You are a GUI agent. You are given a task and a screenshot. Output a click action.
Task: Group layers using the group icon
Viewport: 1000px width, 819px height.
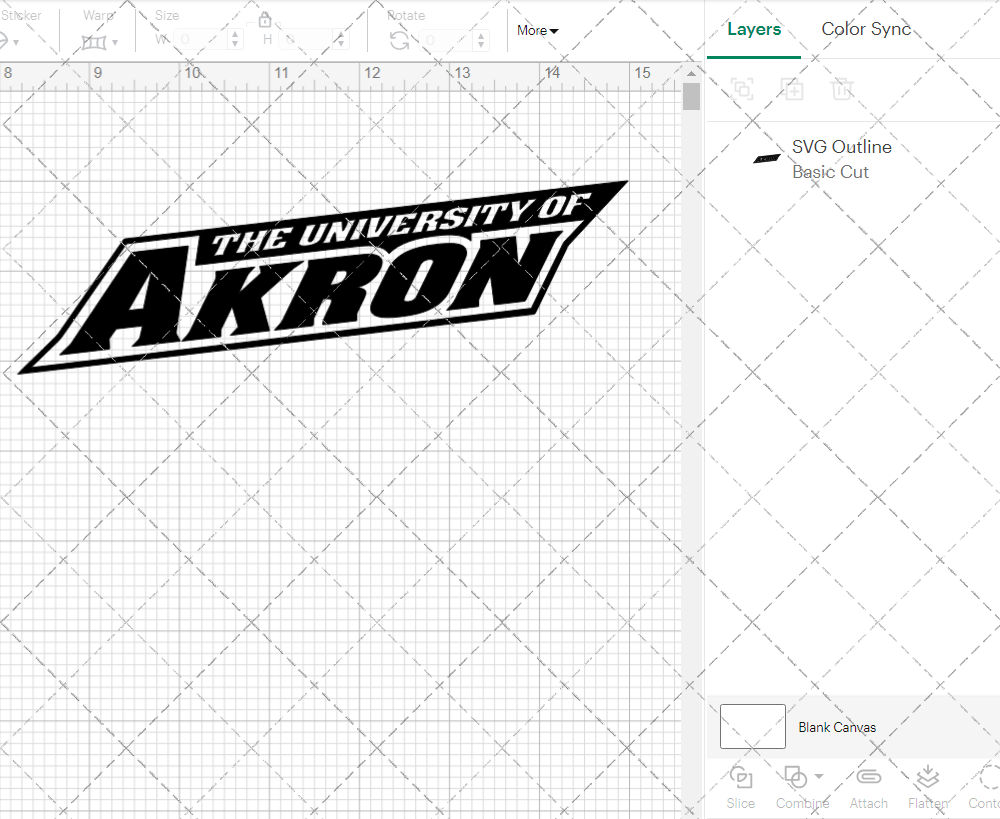point(743,89)
